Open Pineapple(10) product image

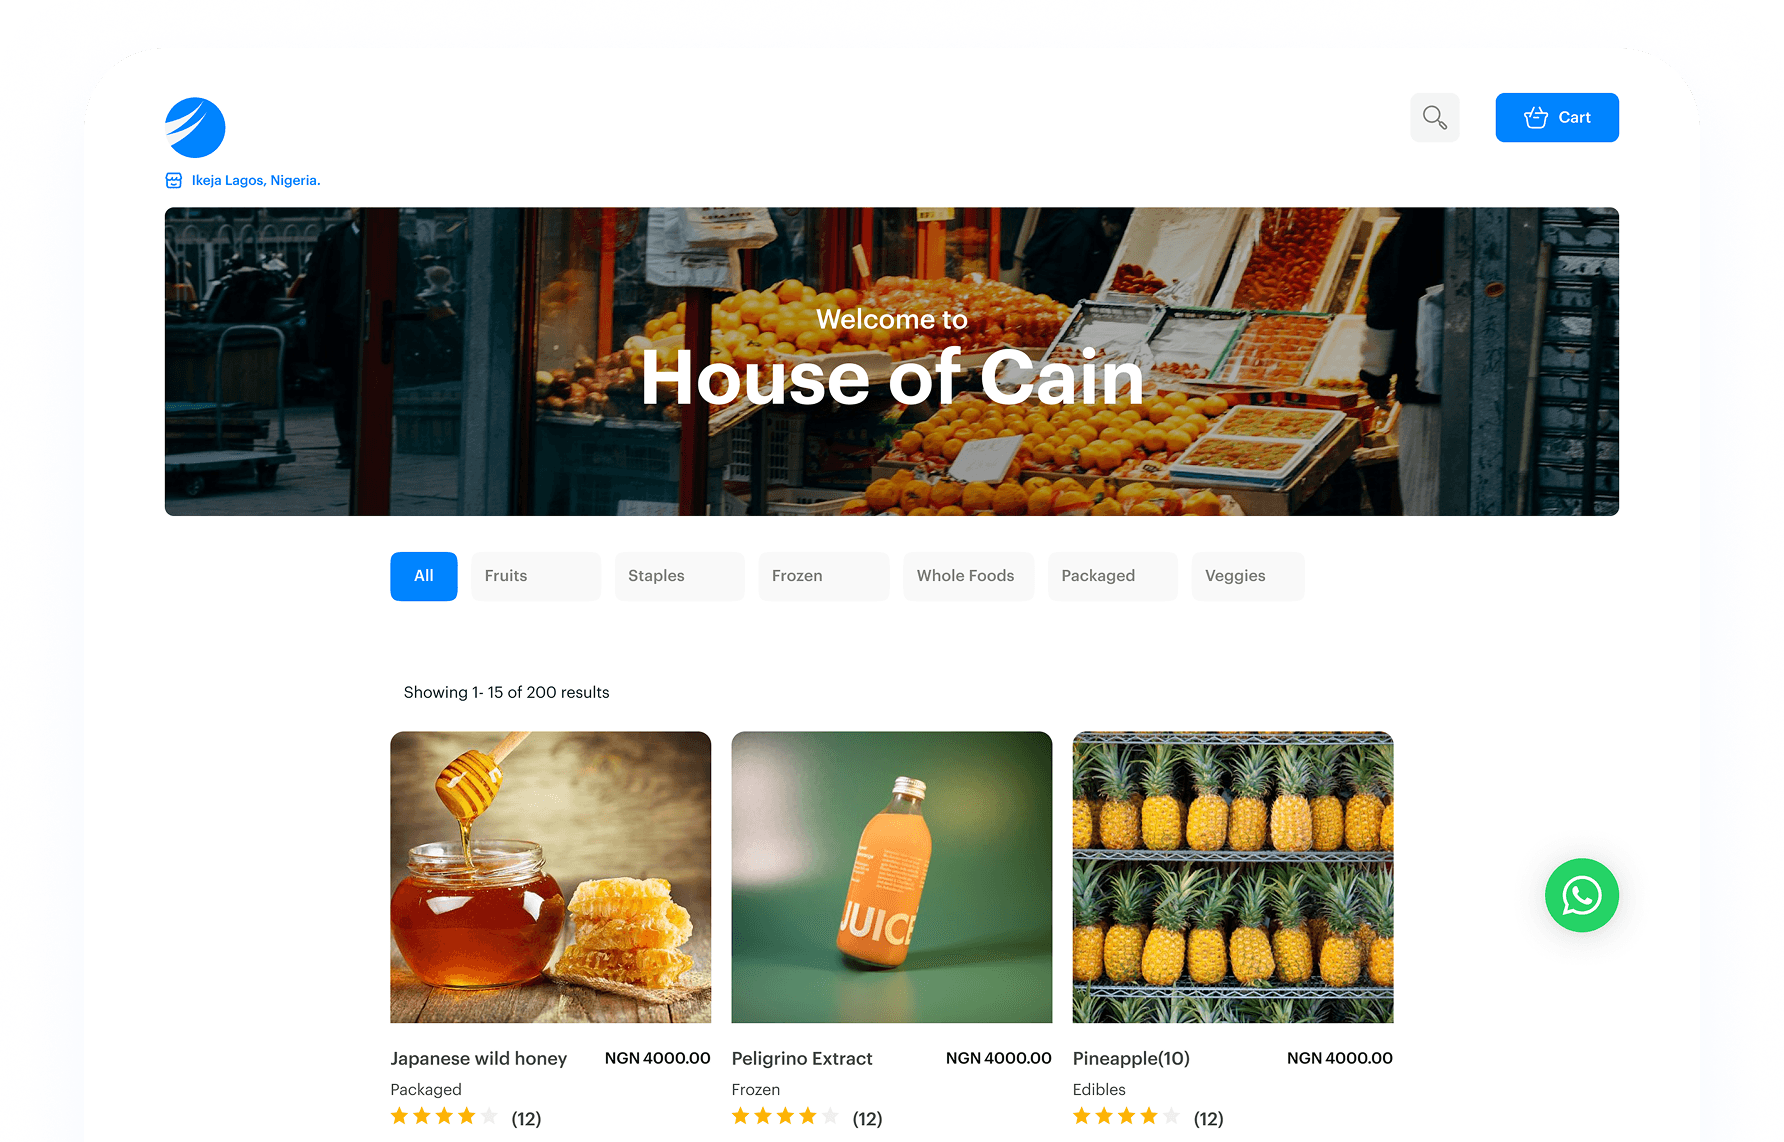pyautogui.click(x=1232, y=877)
